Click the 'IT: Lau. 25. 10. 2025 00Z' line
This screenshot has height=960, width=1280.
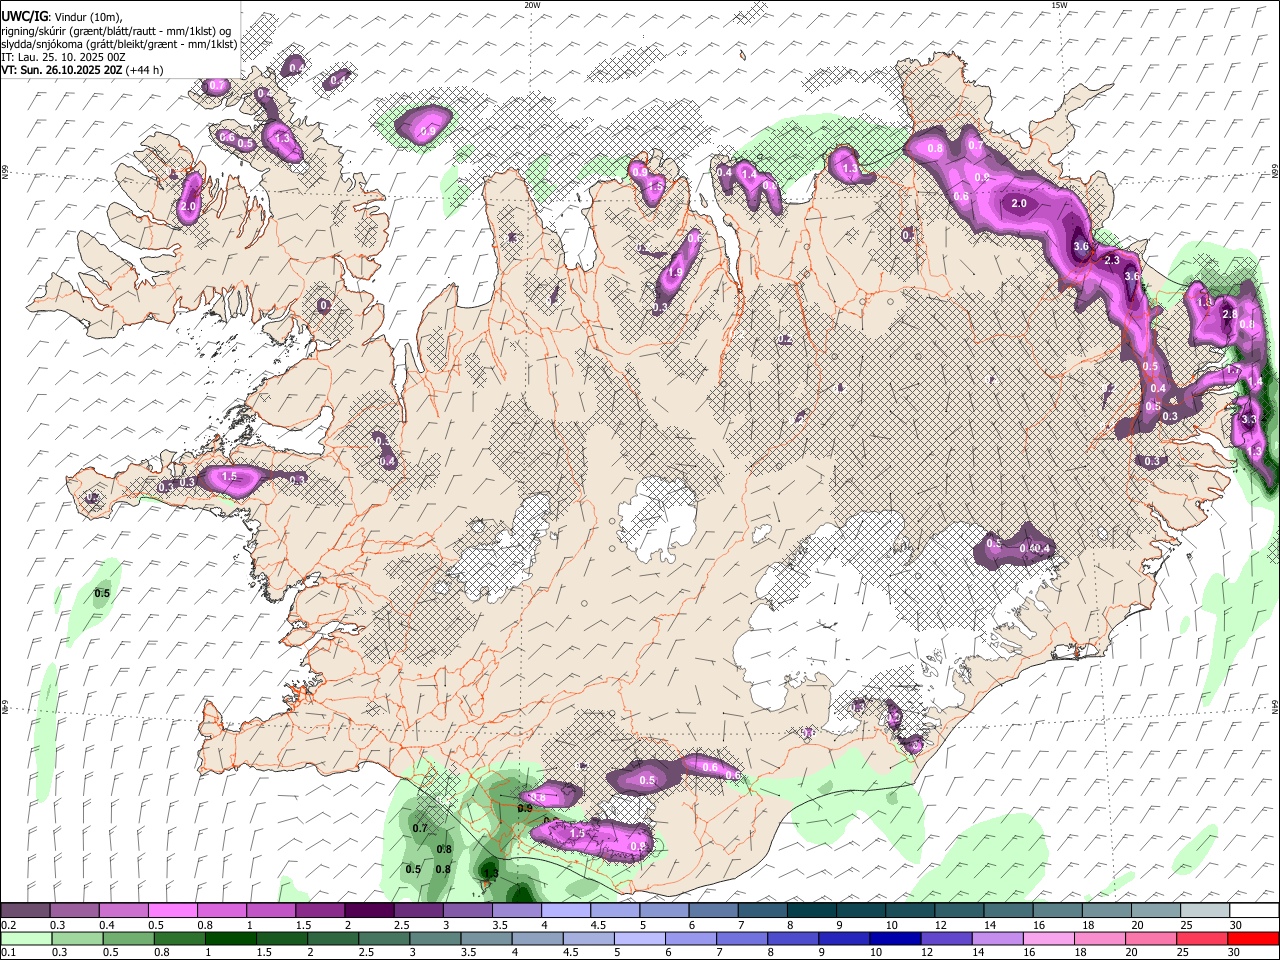63,57
